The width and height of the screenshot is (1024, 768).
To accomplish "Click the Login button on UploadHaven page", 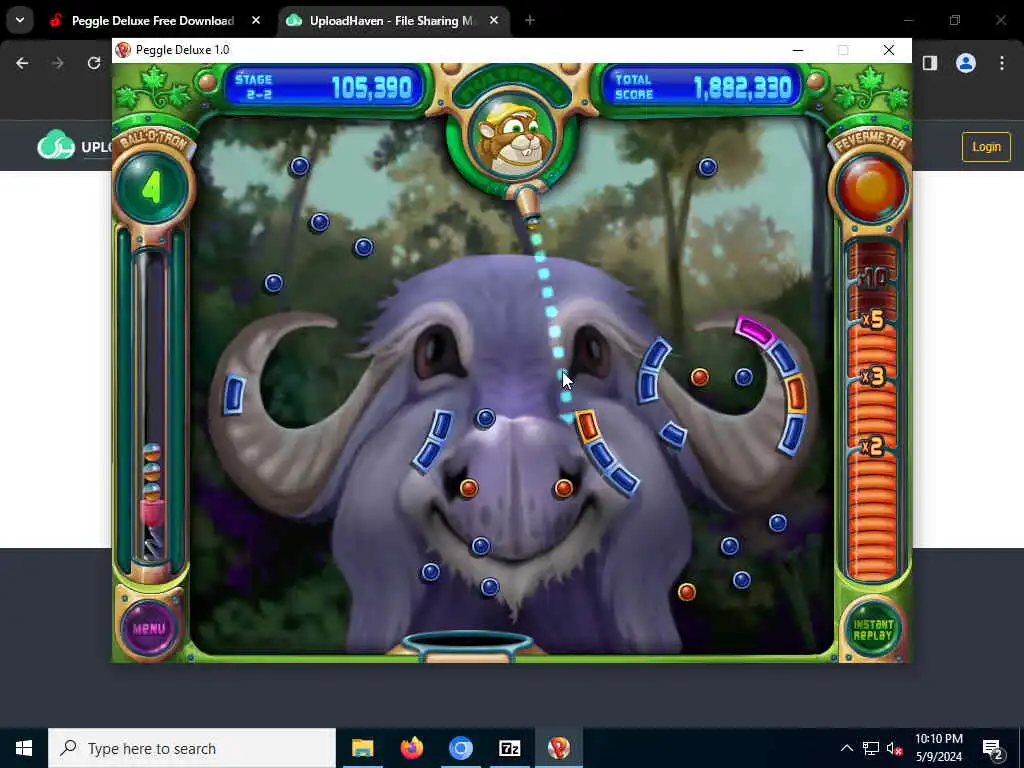I will pyautogui.click(x=986, y=147).
